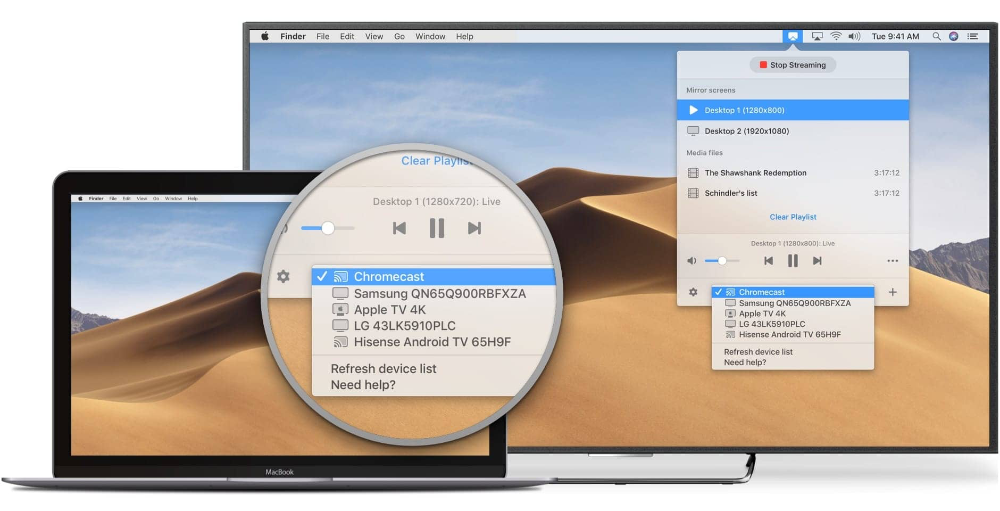Screen dimensions: 1000x511
Task: Open the settings gear in the magnified circle
Action: 283,276
